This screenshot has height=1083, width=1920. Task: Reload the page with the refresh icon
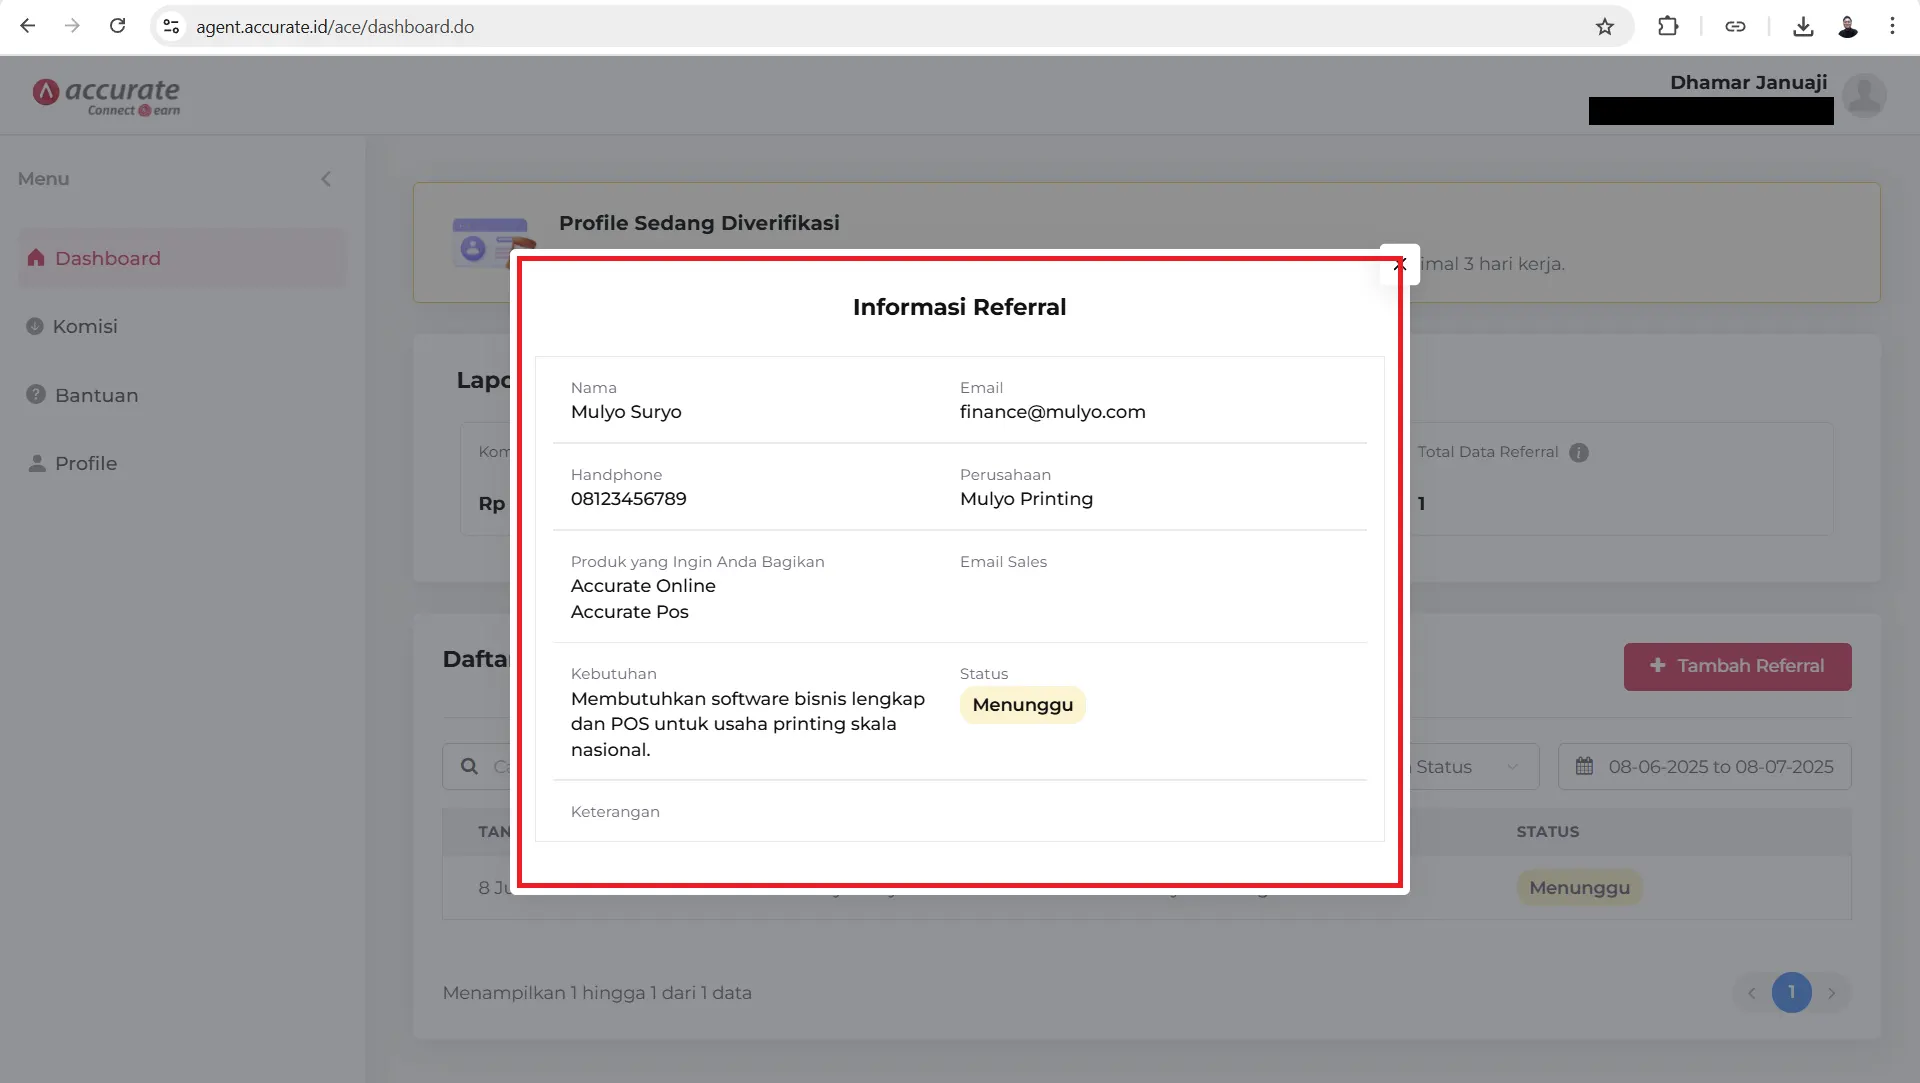tap(117, 26)
